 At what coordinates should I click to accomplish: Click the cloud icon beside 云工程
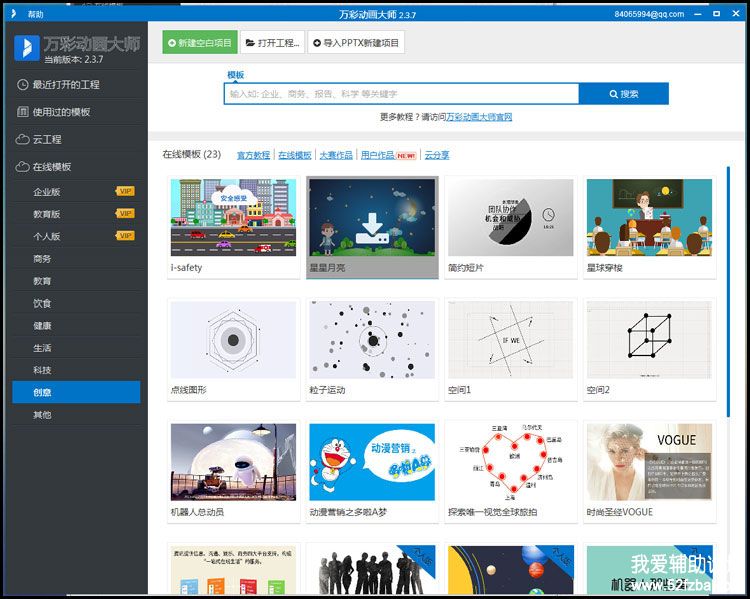pyautogui.click(x=23, y=140)
